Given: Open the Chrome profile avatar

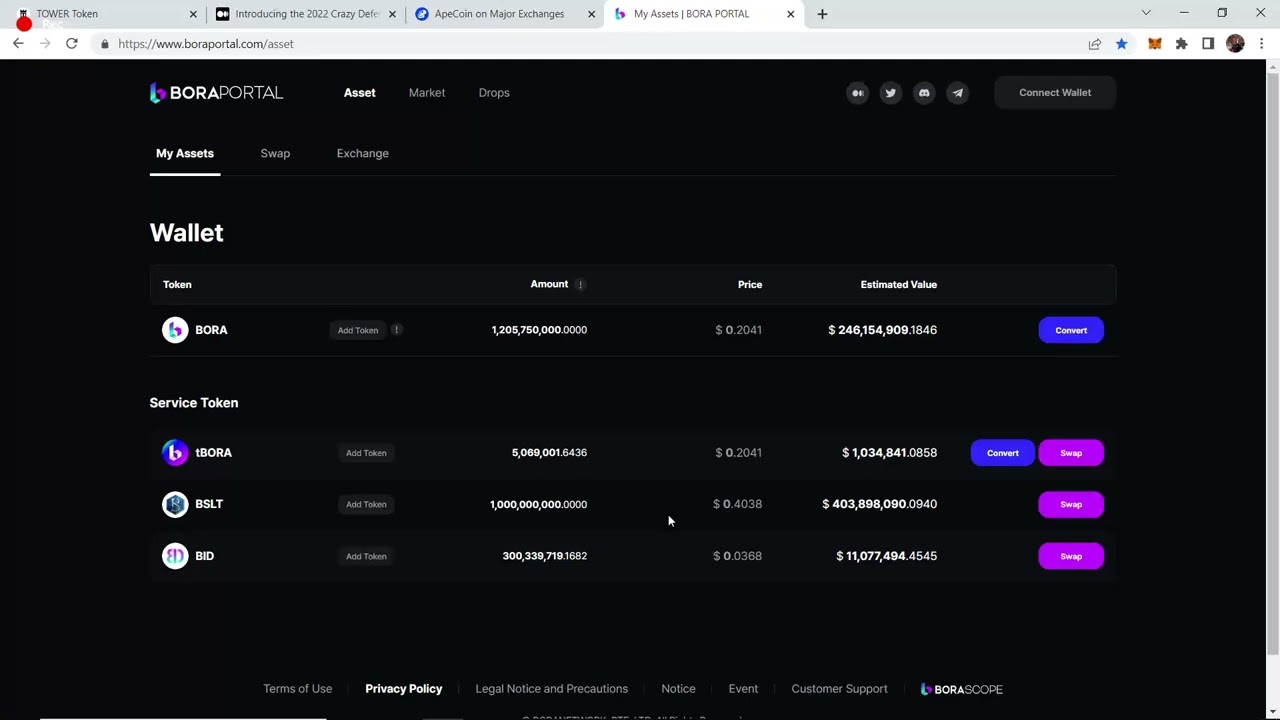Looking at the screenshot, I should point(1235,44).
